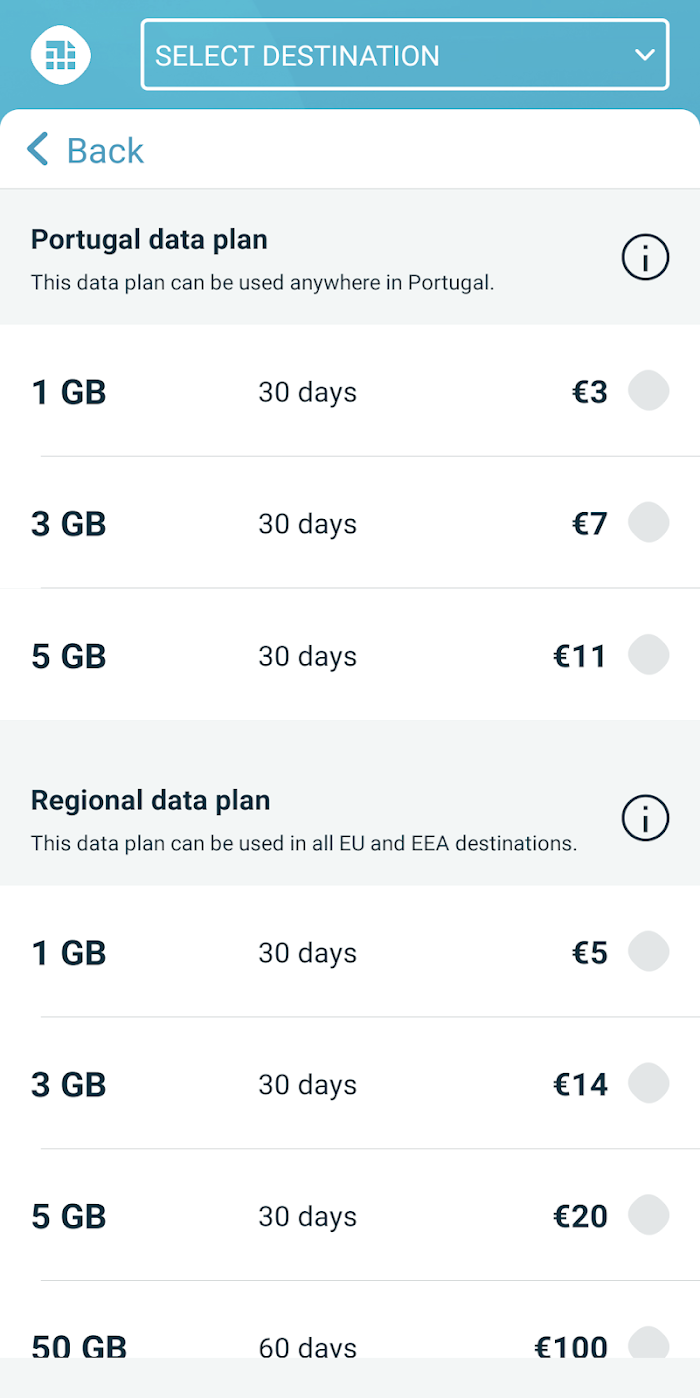Select Regional 1 GB €5 radio button
The width and height of the screenshot is (700, 1398).
(648, 951)
